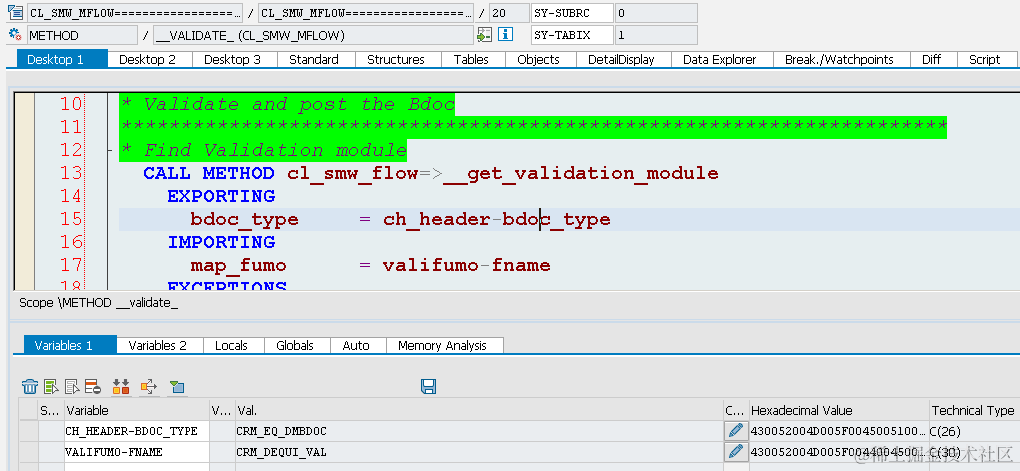
Task: Click the gear icon beside METHOD field
Action: (15, 34)
